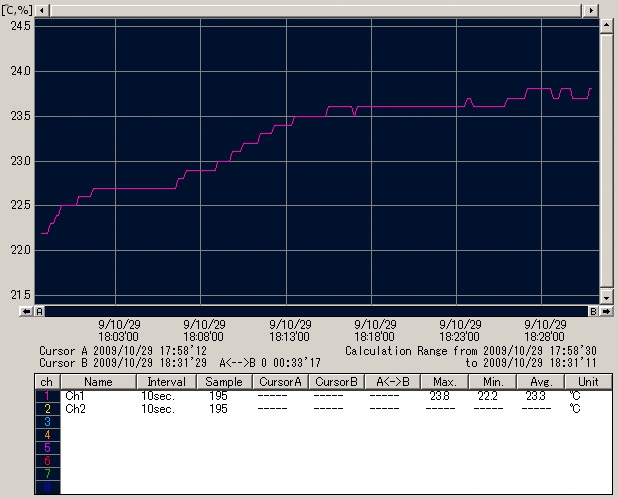The image size is (618, 498).
Task: Select channel 6 color box
Action: click(47, 461)
